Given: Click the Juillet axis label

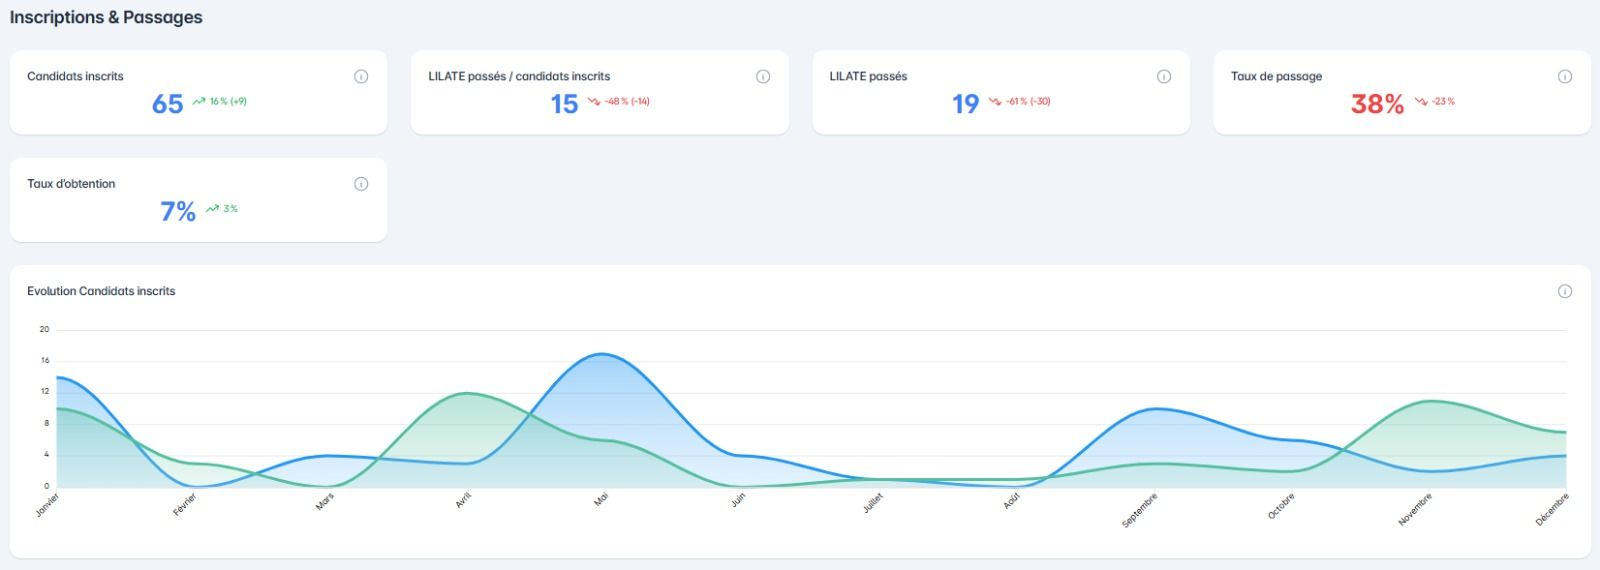Looking at the screenshot, I should [873, 503].
